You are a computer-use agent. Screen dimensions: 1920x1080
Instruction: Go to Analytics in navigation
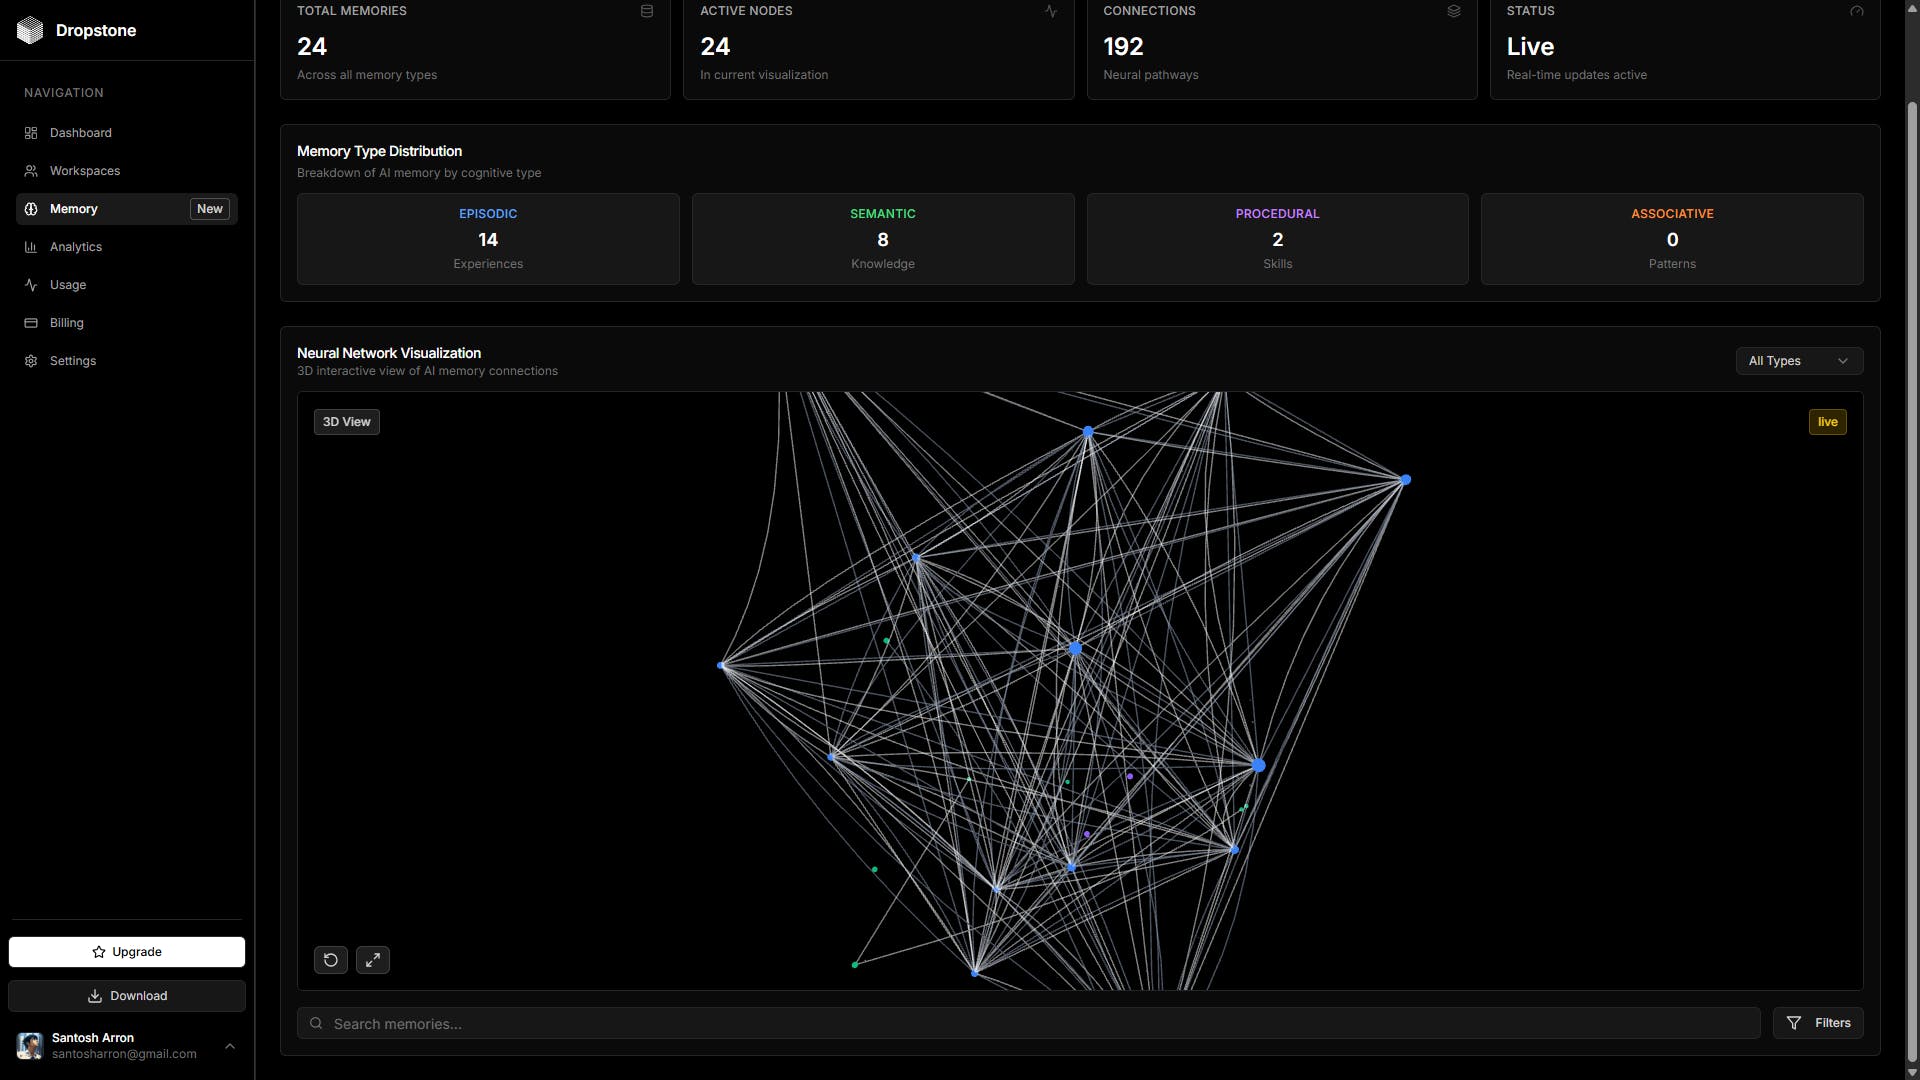(x=76, y=247)
